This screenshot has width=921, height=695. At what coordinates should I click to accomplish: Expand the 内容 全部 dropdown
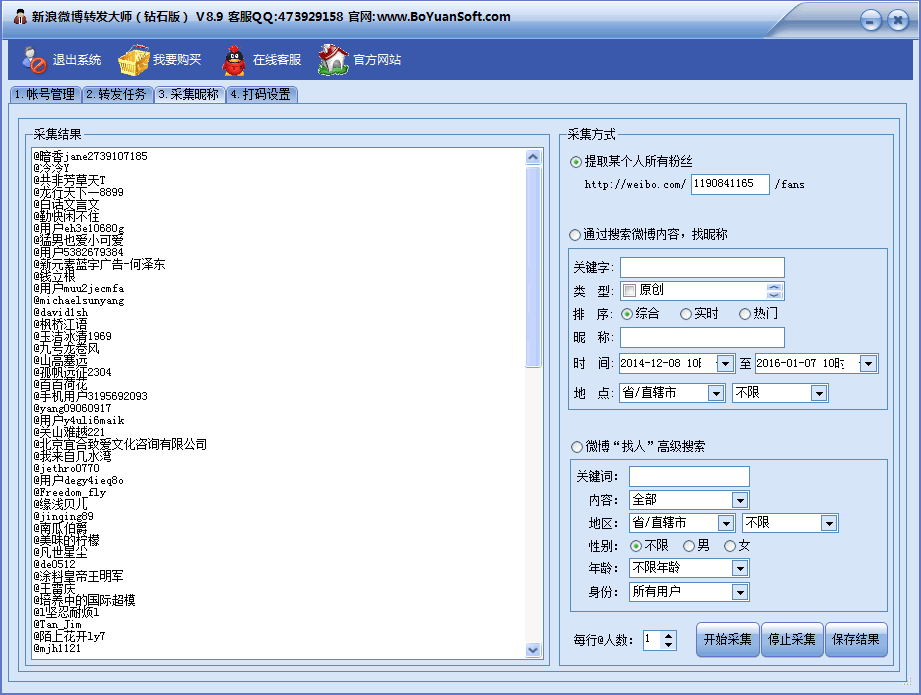[740, 501]
